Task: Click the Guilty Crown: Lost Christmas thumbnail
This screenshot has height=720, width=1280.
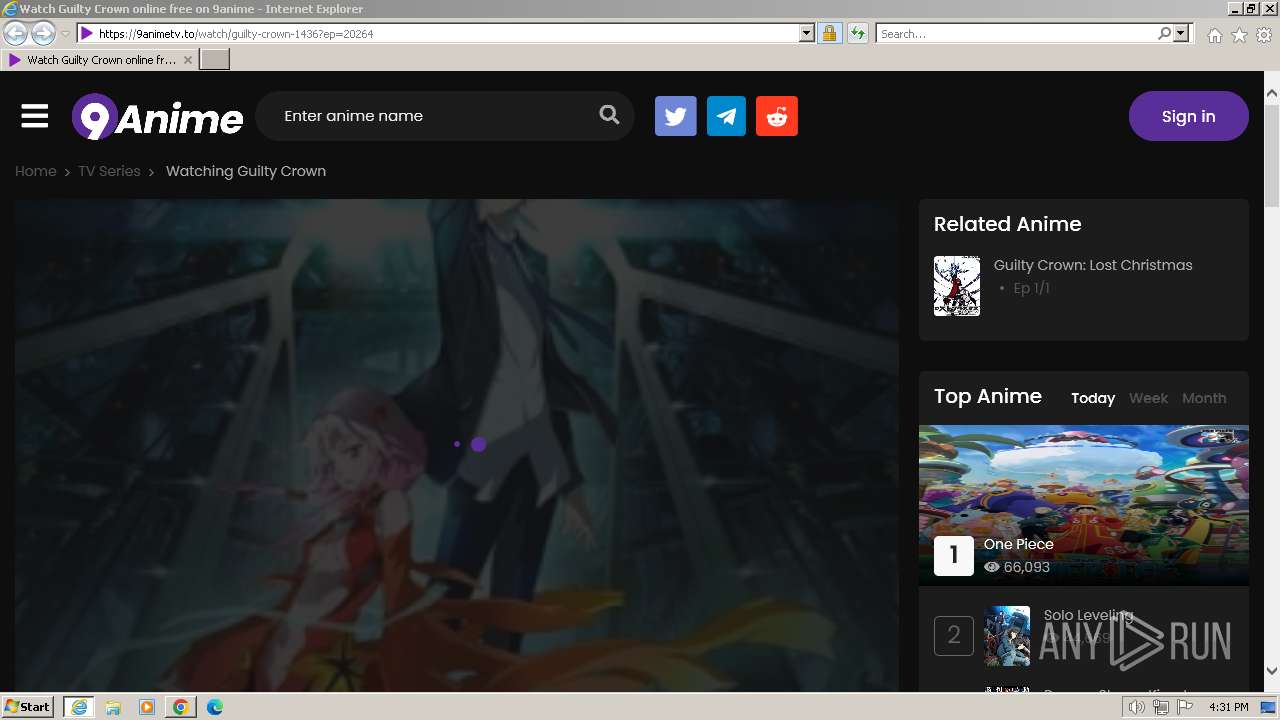Action: click(957, 286)
